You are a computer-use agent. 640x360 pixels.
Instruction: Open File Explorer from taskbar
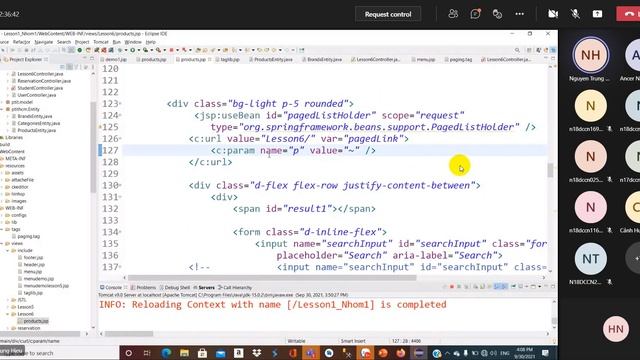[x=184, y=353]
